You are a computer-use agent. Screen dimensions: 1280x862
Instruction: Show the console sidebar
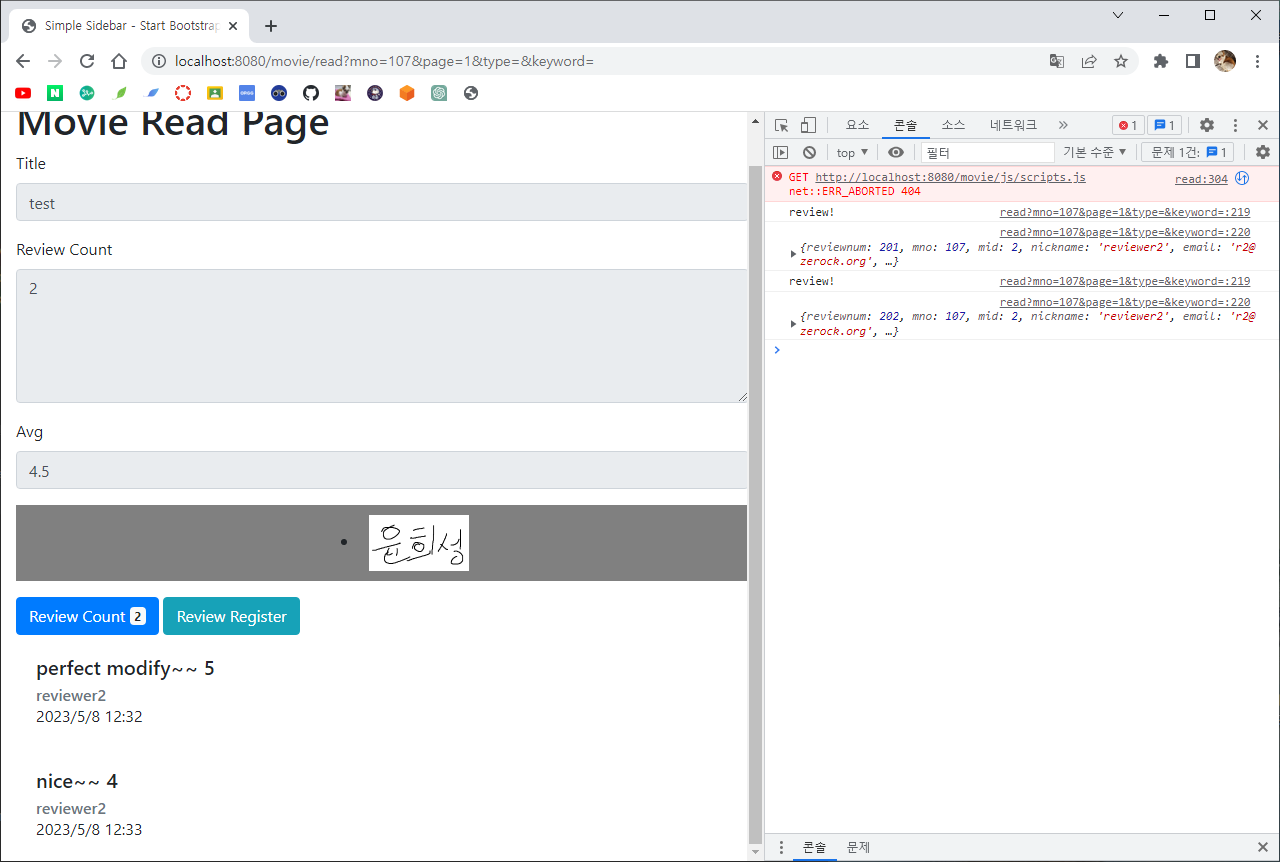781,152
